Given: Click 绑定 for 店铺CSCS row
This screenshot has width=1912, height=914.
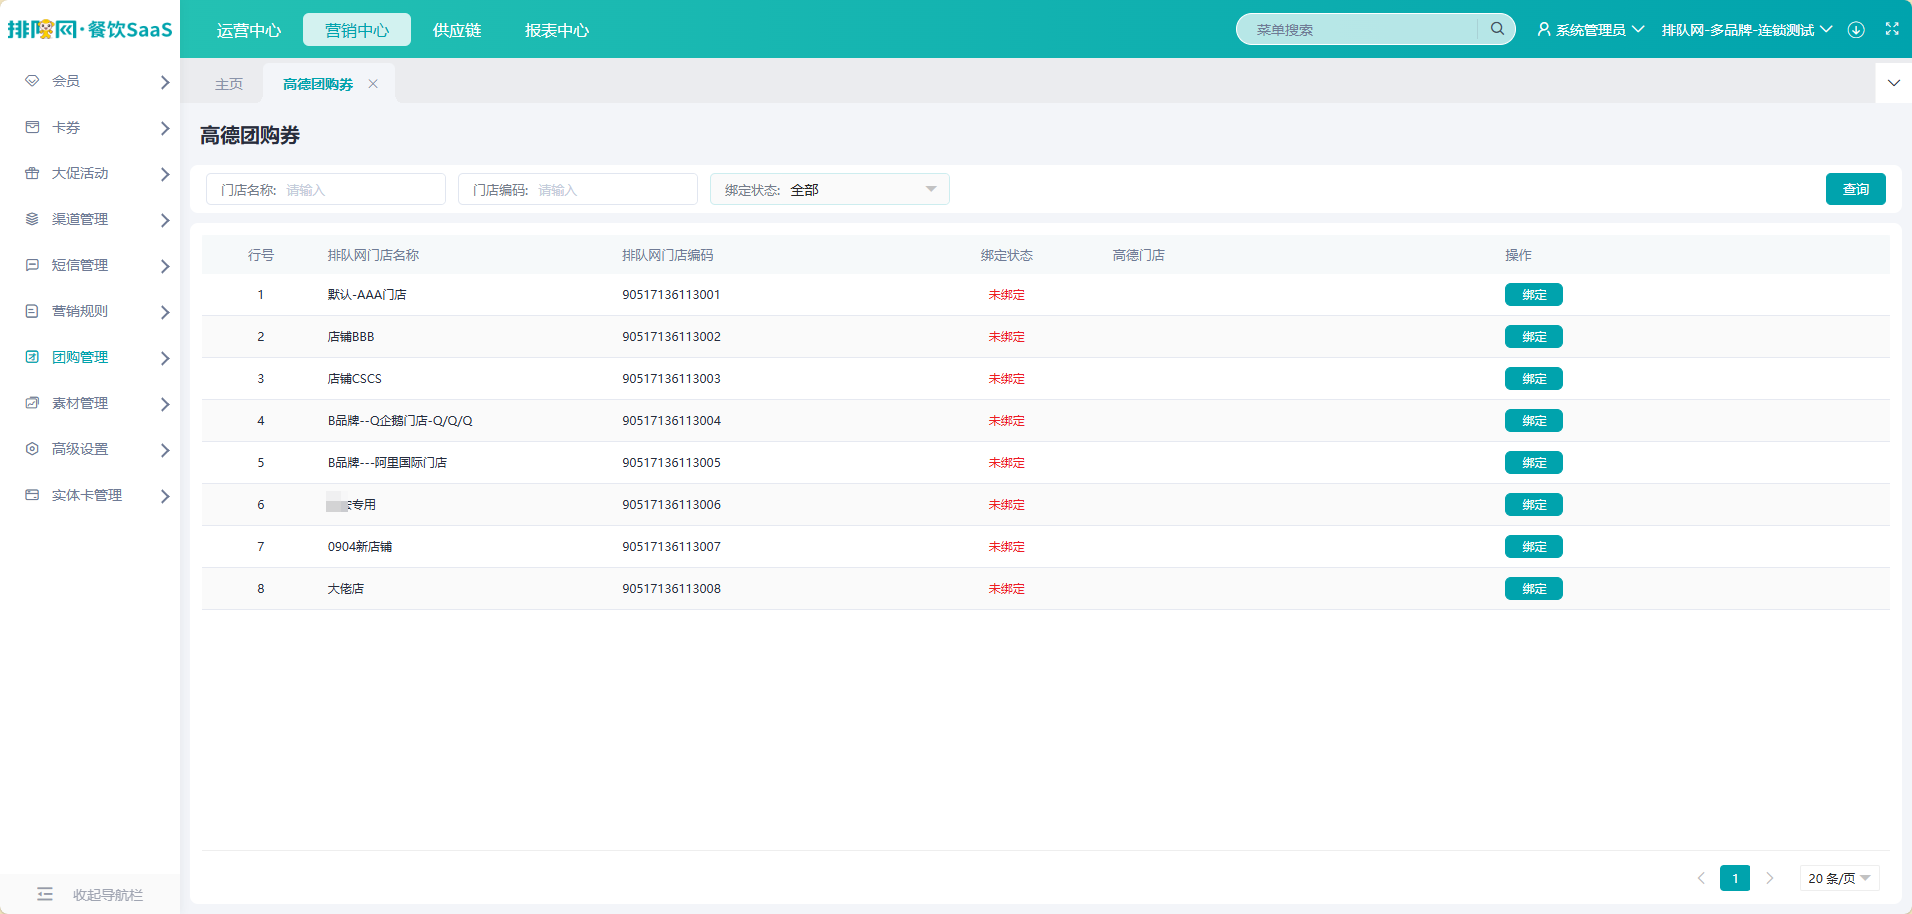Looking at the screenshot, I should click(1534, 379).
